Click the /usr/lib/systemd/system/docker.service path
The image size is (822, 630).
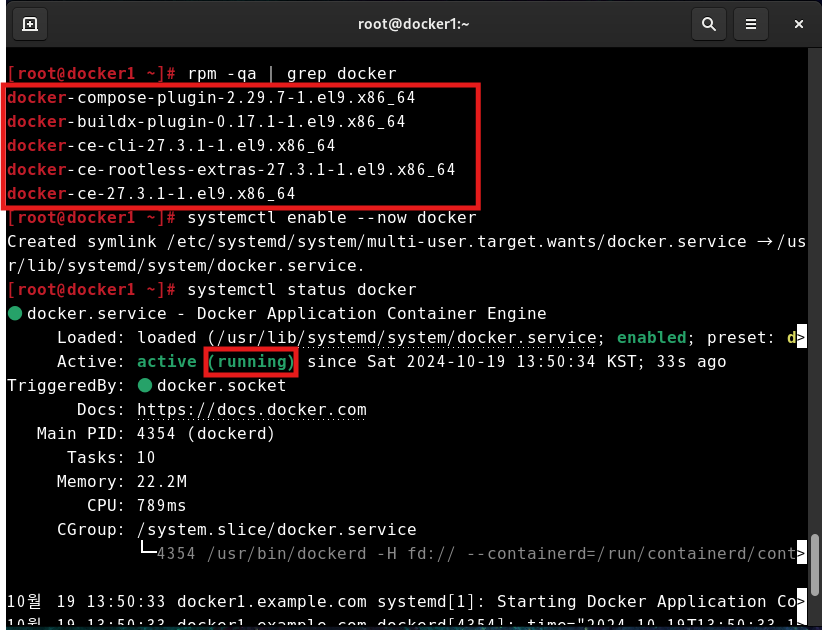coord(406,338)
